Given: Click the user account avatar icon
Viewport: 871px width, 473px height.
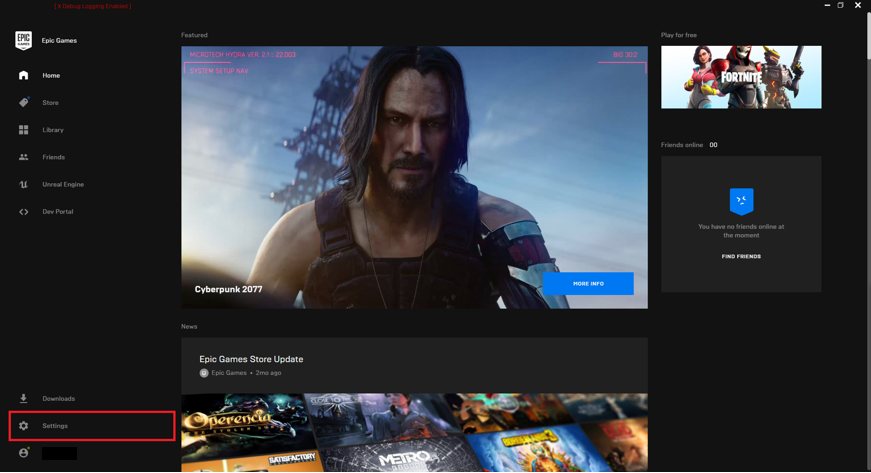Looking at the screenshot, I should [23, 453].
